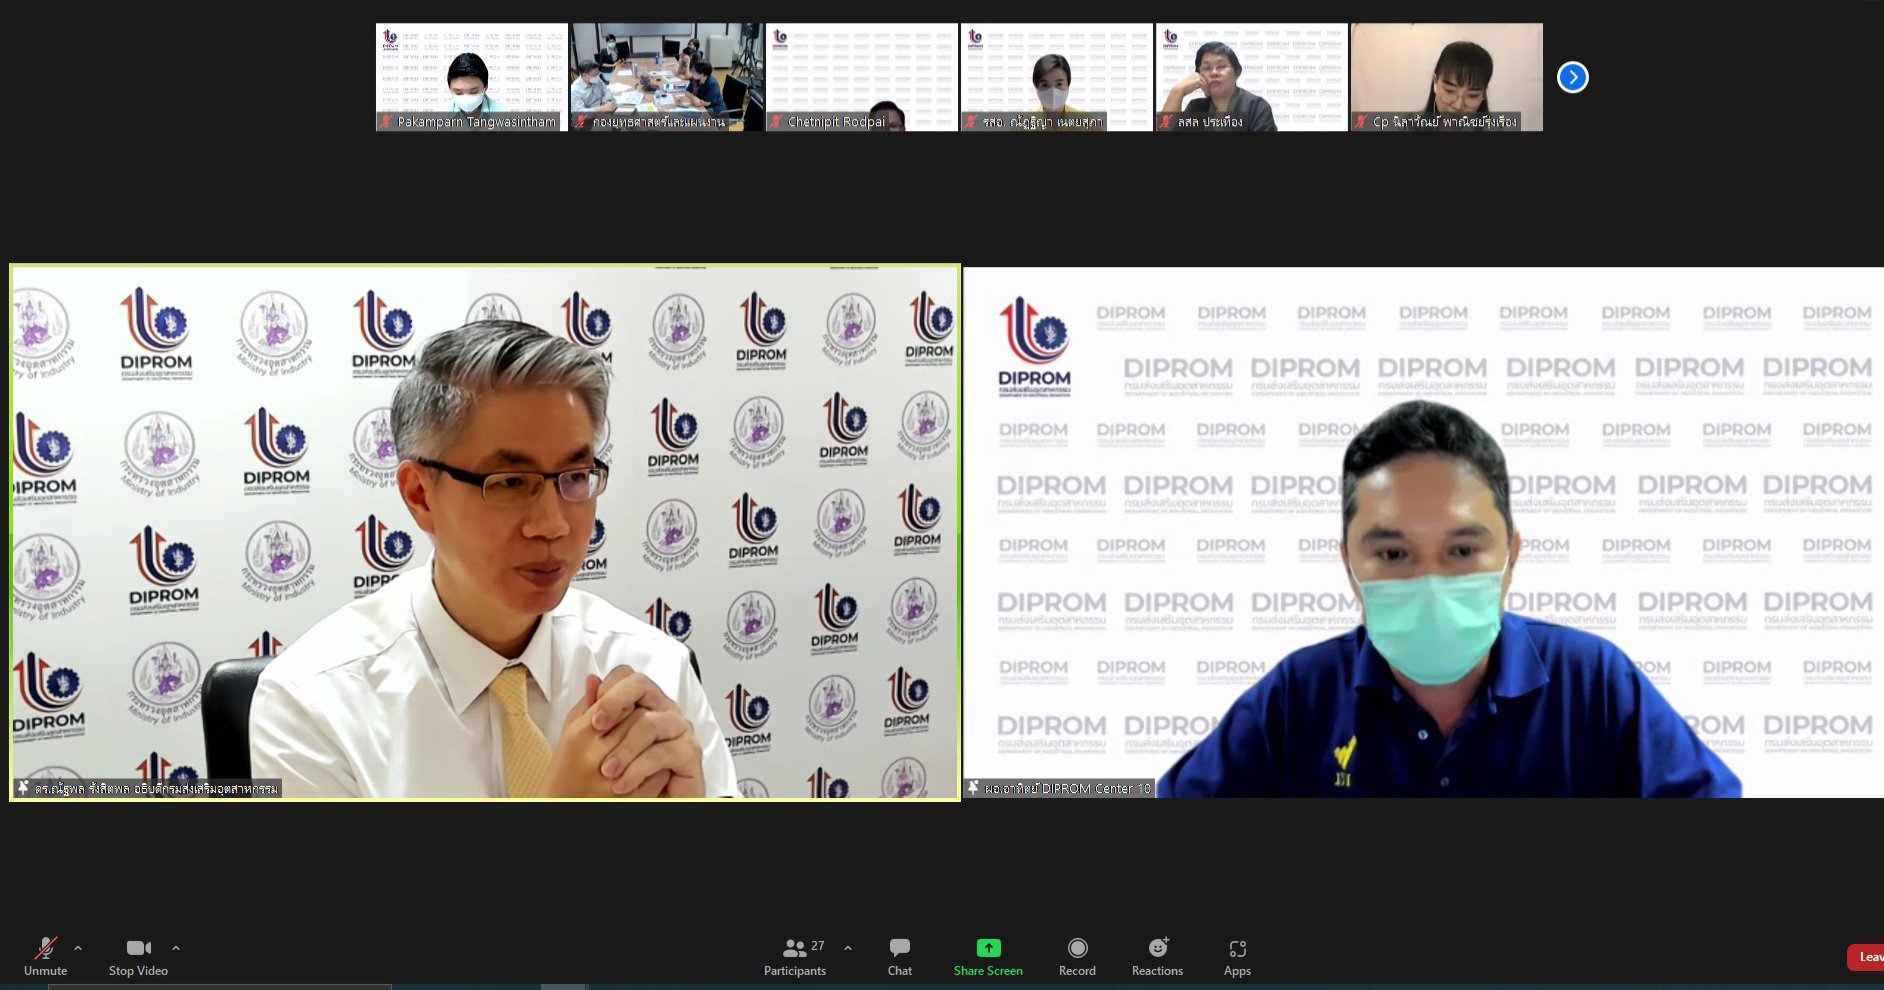This screenshot has width=1884, height=990.
Task: Start recording with Record button
Action: click(1077, 957)
